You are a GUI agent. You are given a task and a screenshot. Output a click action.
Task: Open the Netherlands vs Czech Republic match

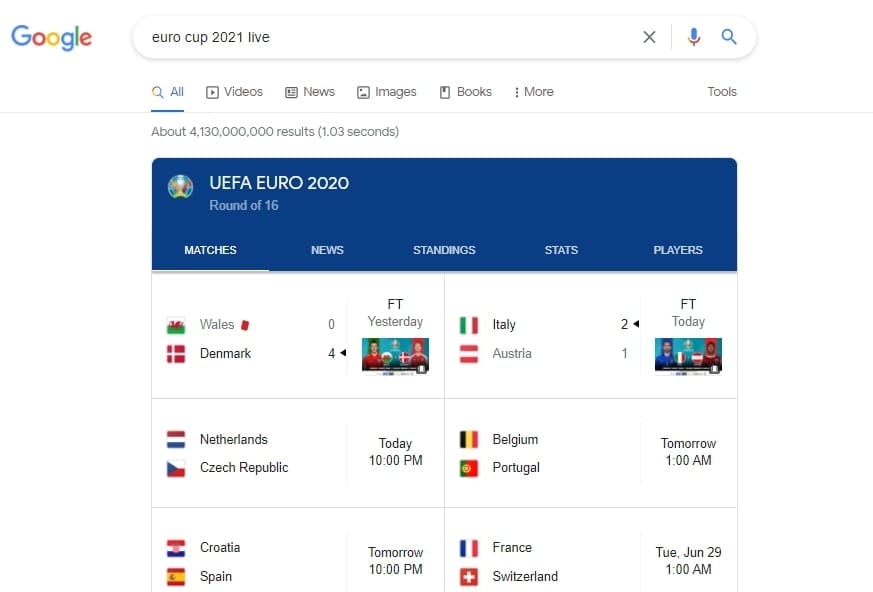298,453
